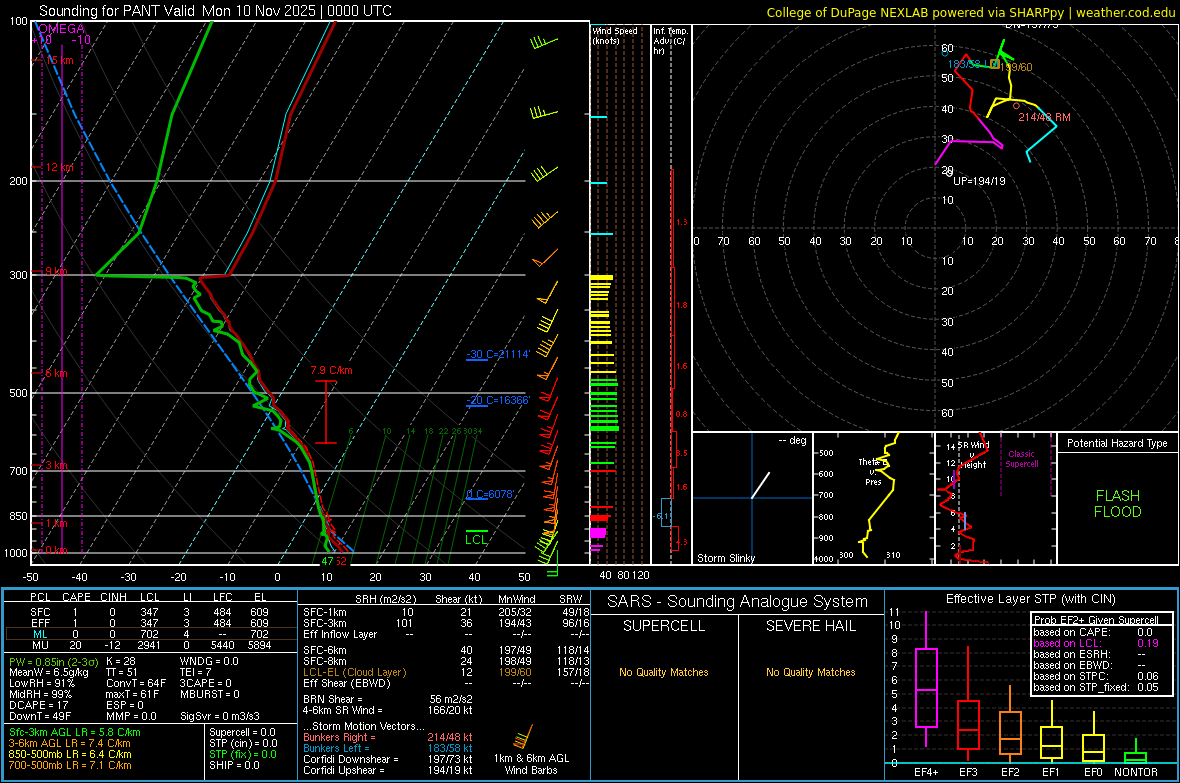This screenshot has width=1180, height=783.
Task: Click the weather.cod.edu credit text
Action: [970, 12]
